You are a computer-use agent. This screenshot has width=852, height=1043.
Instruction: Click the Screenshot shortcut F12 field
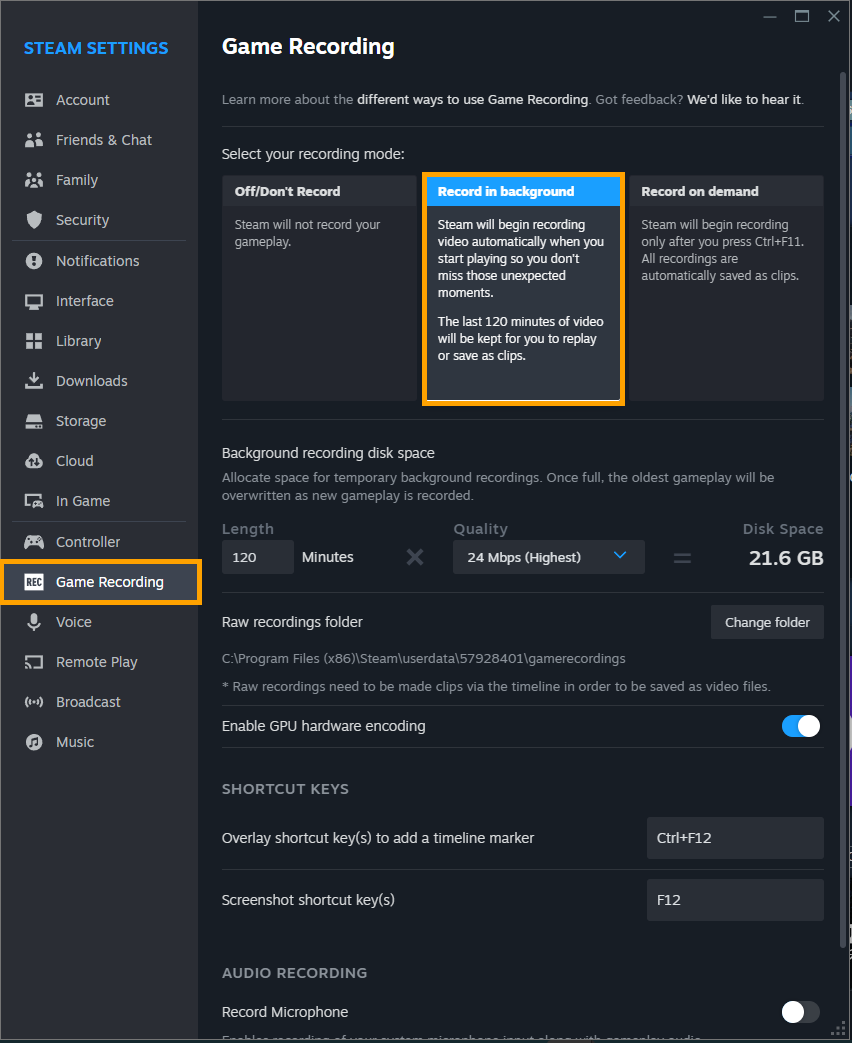[x=735, y=900]
